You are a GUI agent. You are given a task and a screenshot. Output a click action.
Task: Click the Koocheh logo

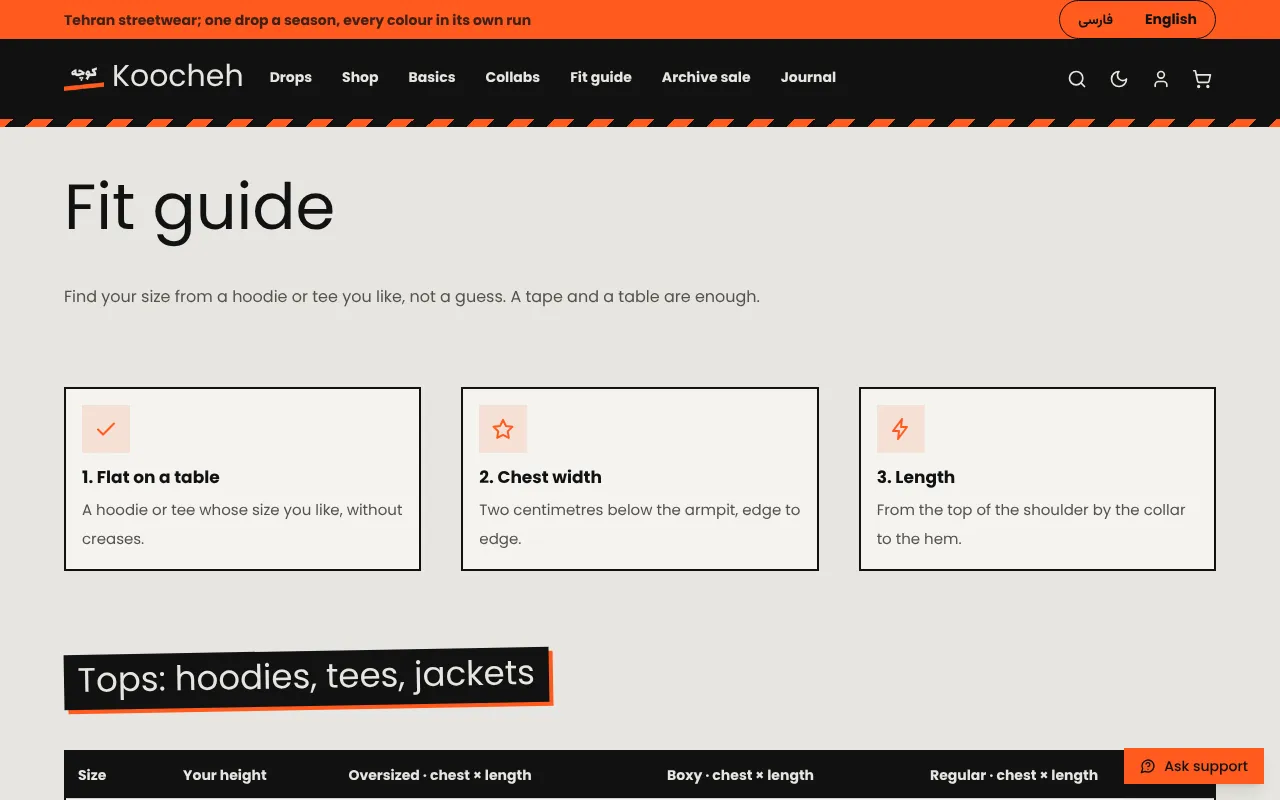coord(153,77)
